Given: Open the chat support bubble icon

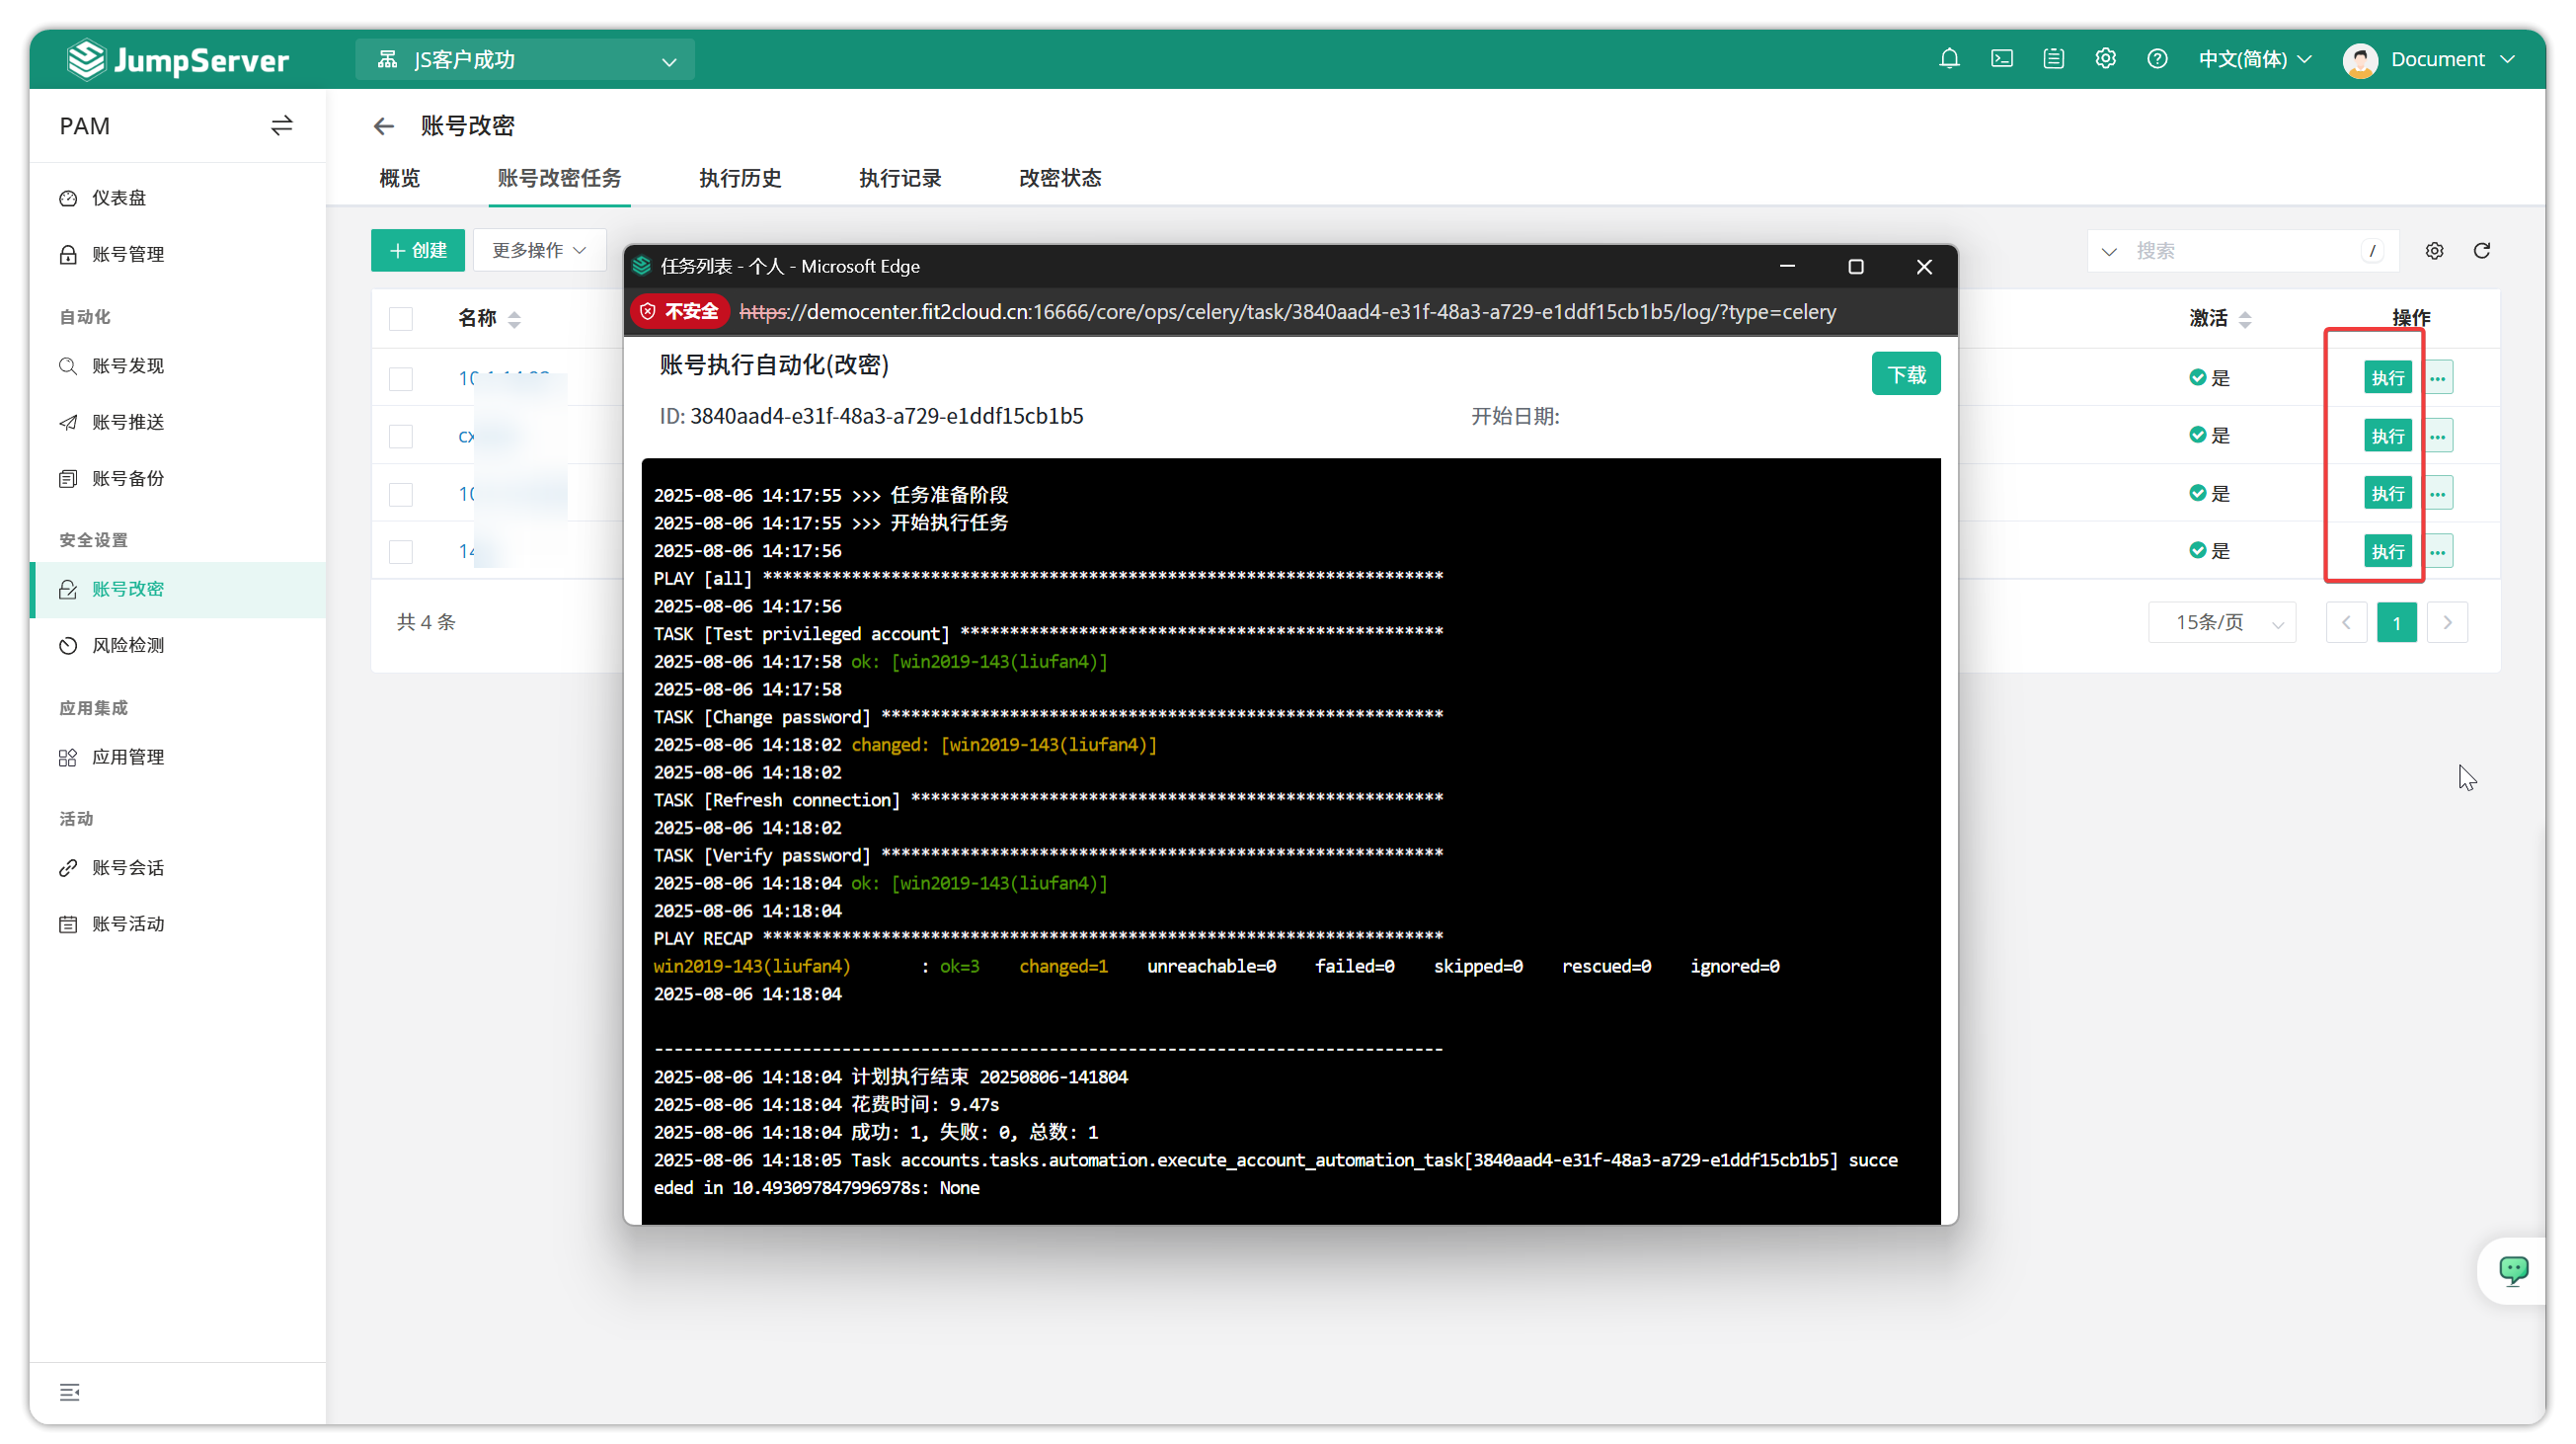Looking at the screenshot, I should [2513, 1270].
